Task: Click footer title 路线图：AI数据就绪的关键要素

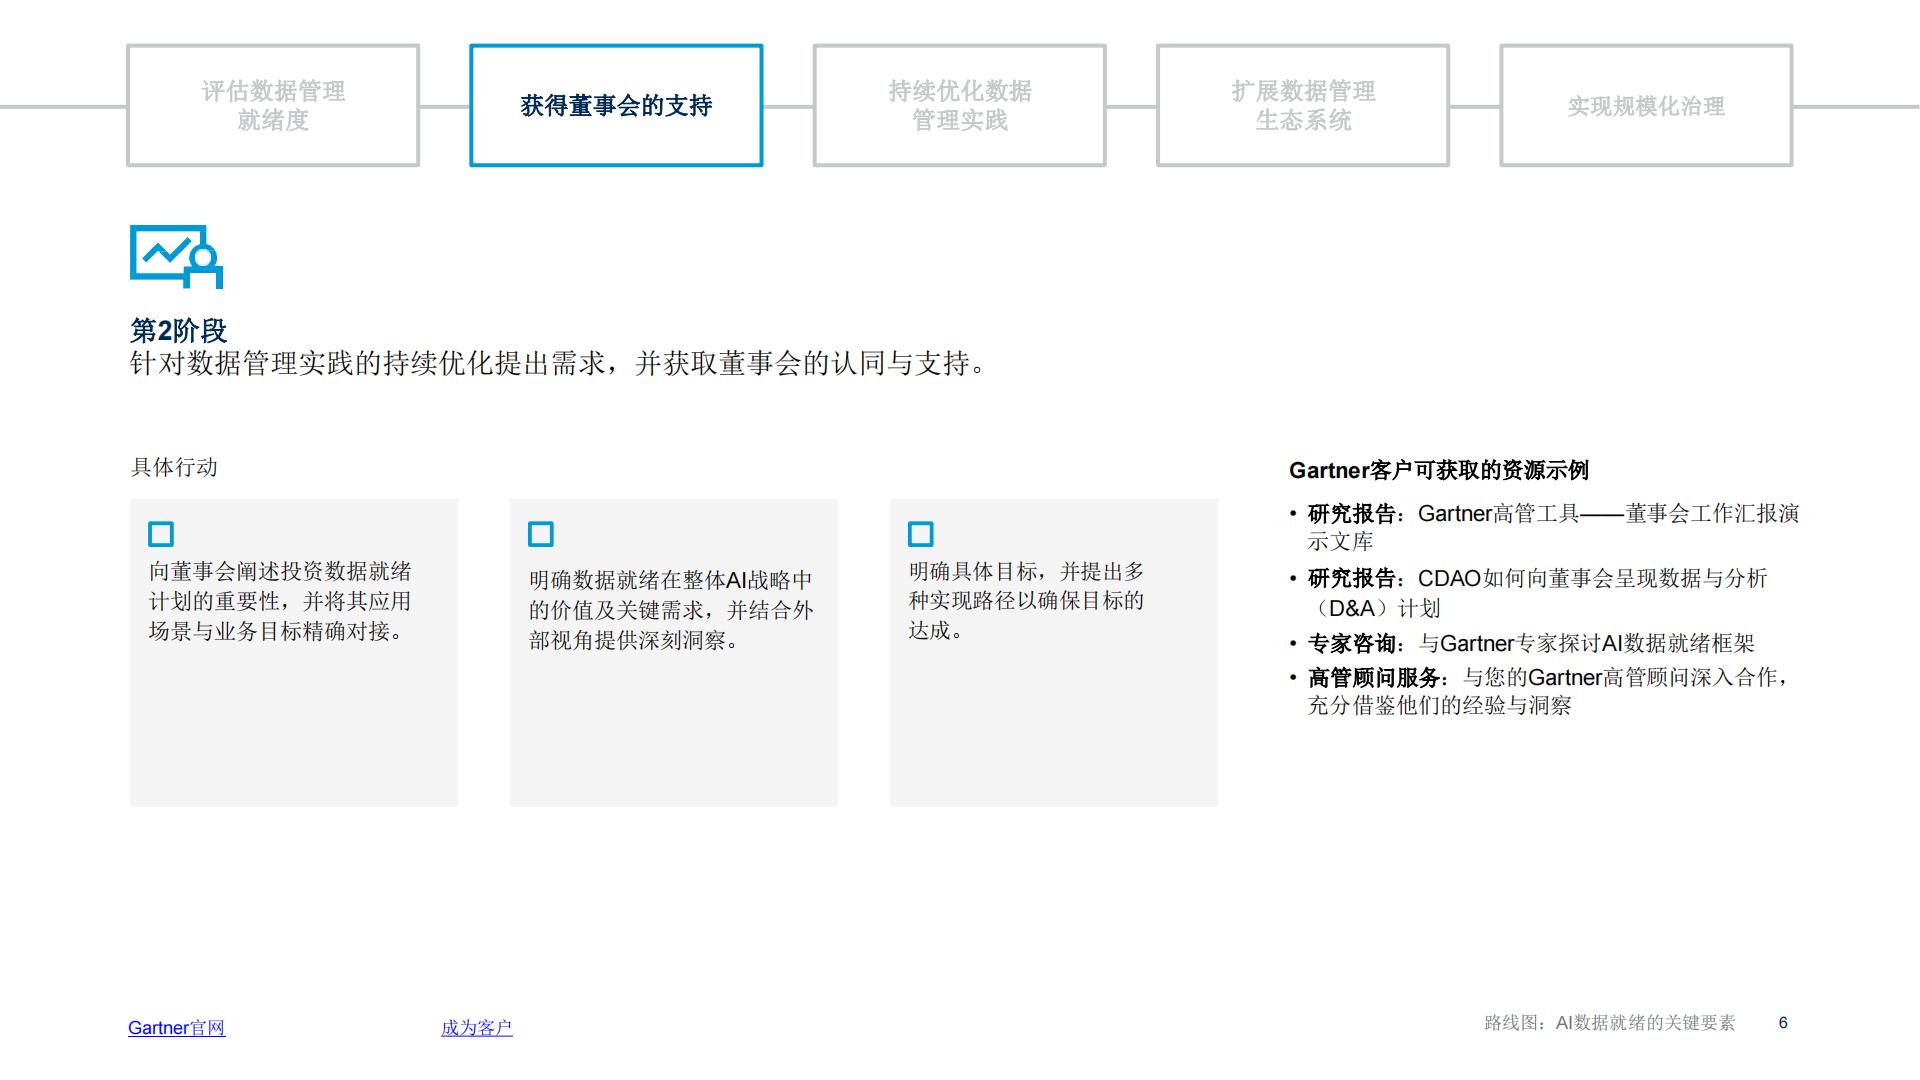Action: pyautogui.click(x=1610, y=1022)
